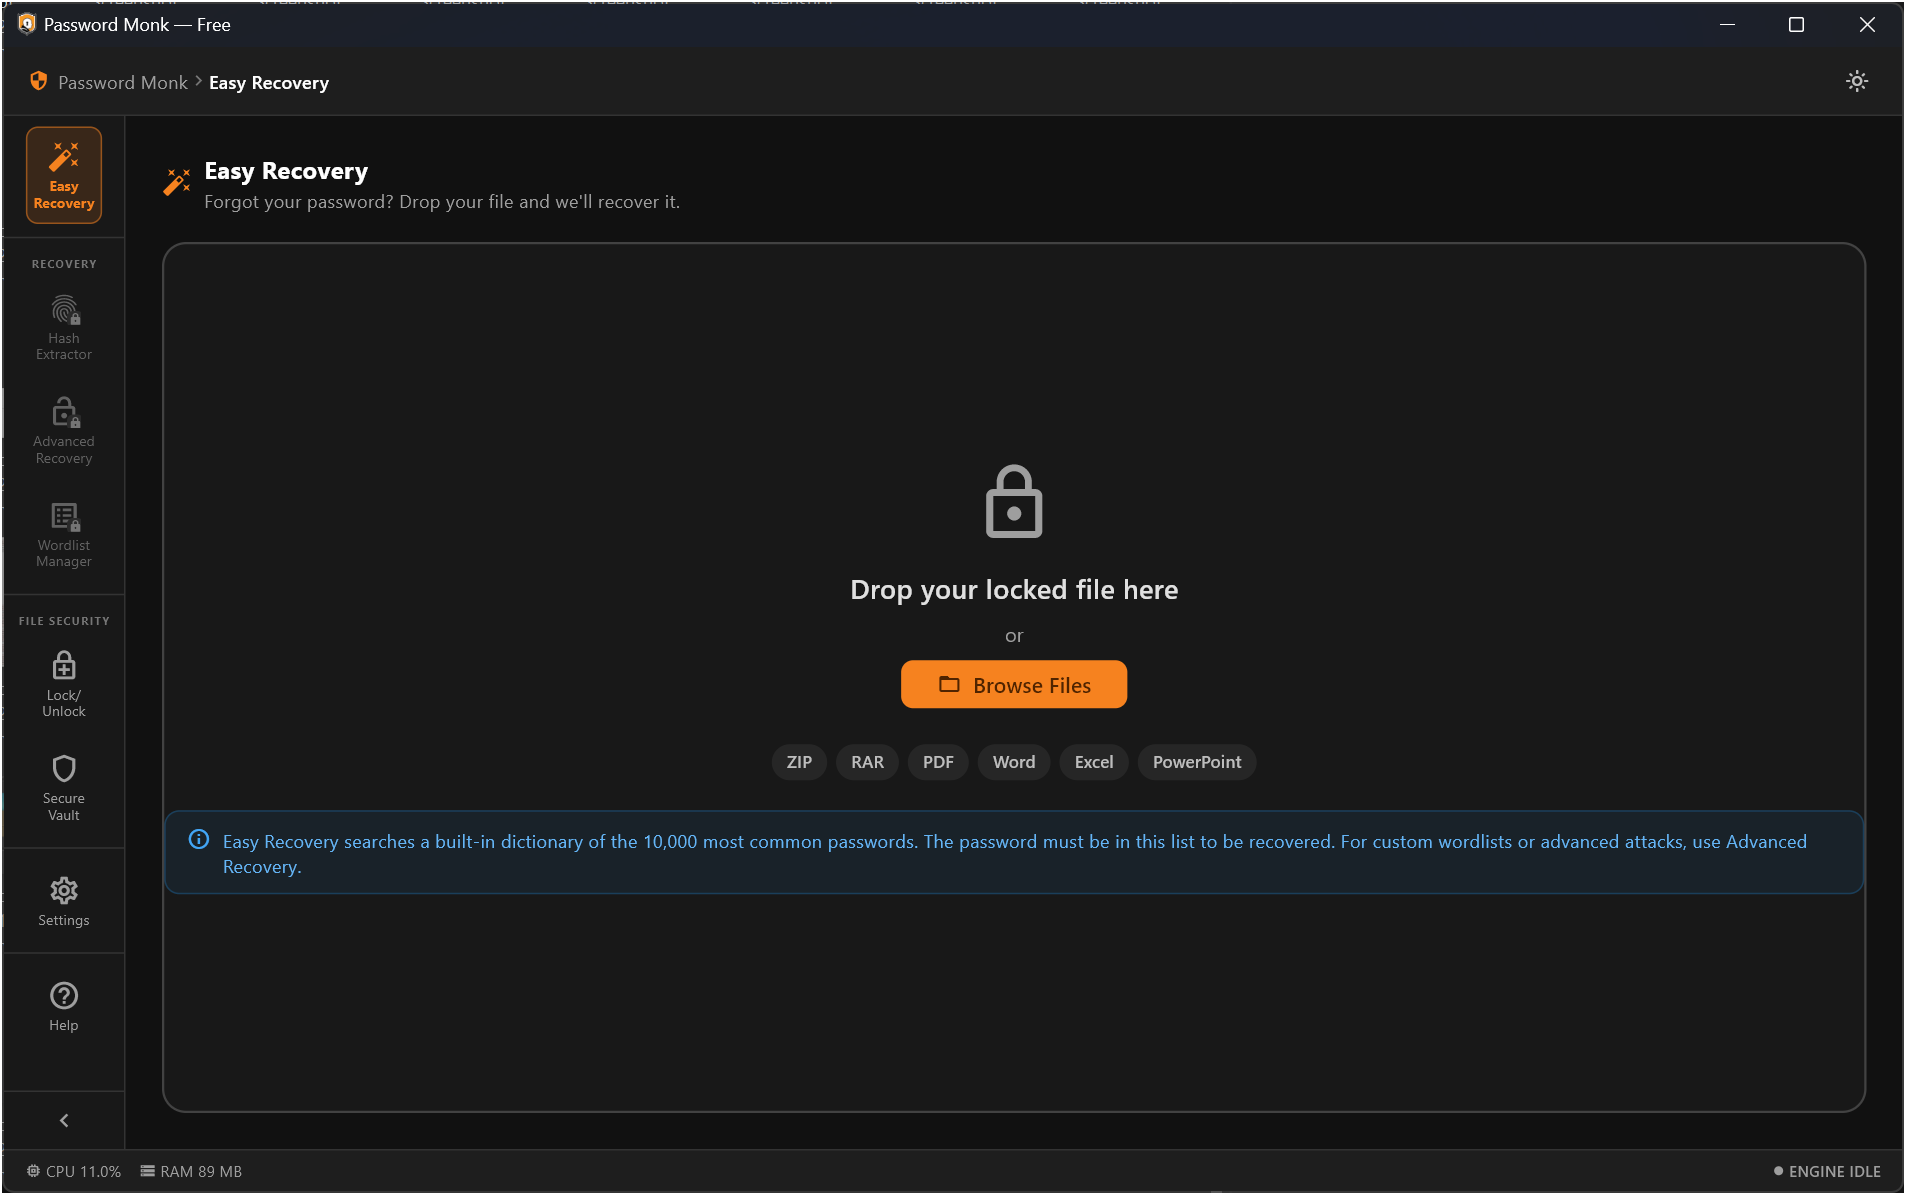The image size is (1906, 1195).
Task: Click the RAM 89 MB status entry
Action: point(191,1172)
